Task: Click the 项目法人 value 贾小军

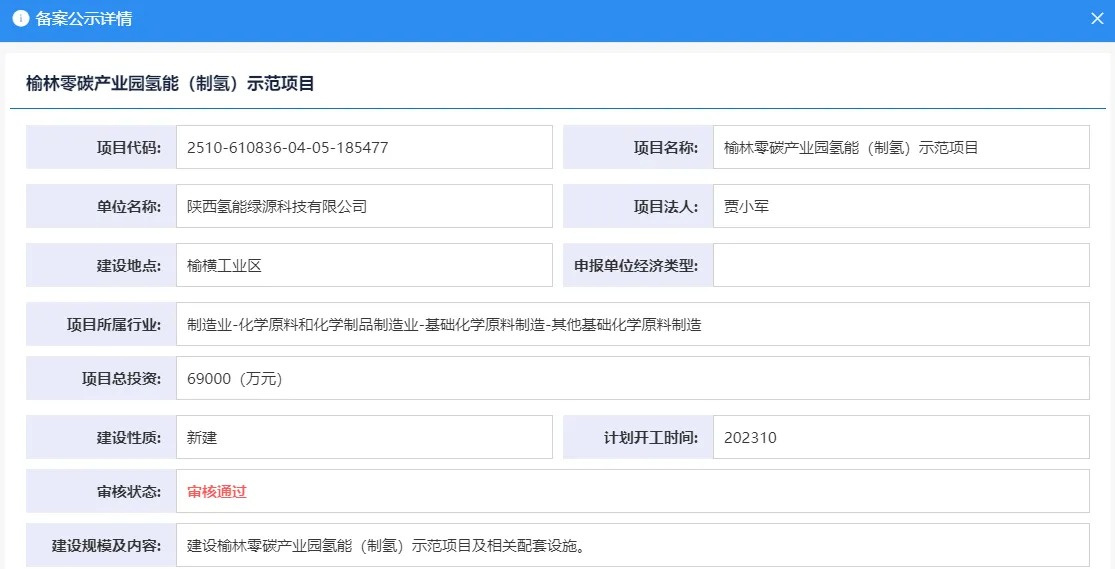Action: (746, 207)
